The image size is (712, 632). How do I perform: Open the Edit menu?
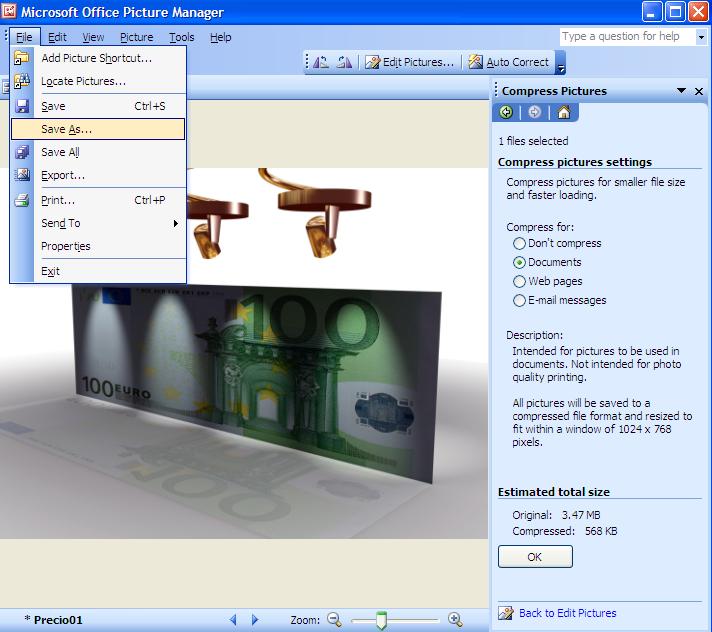pos(57,37)
